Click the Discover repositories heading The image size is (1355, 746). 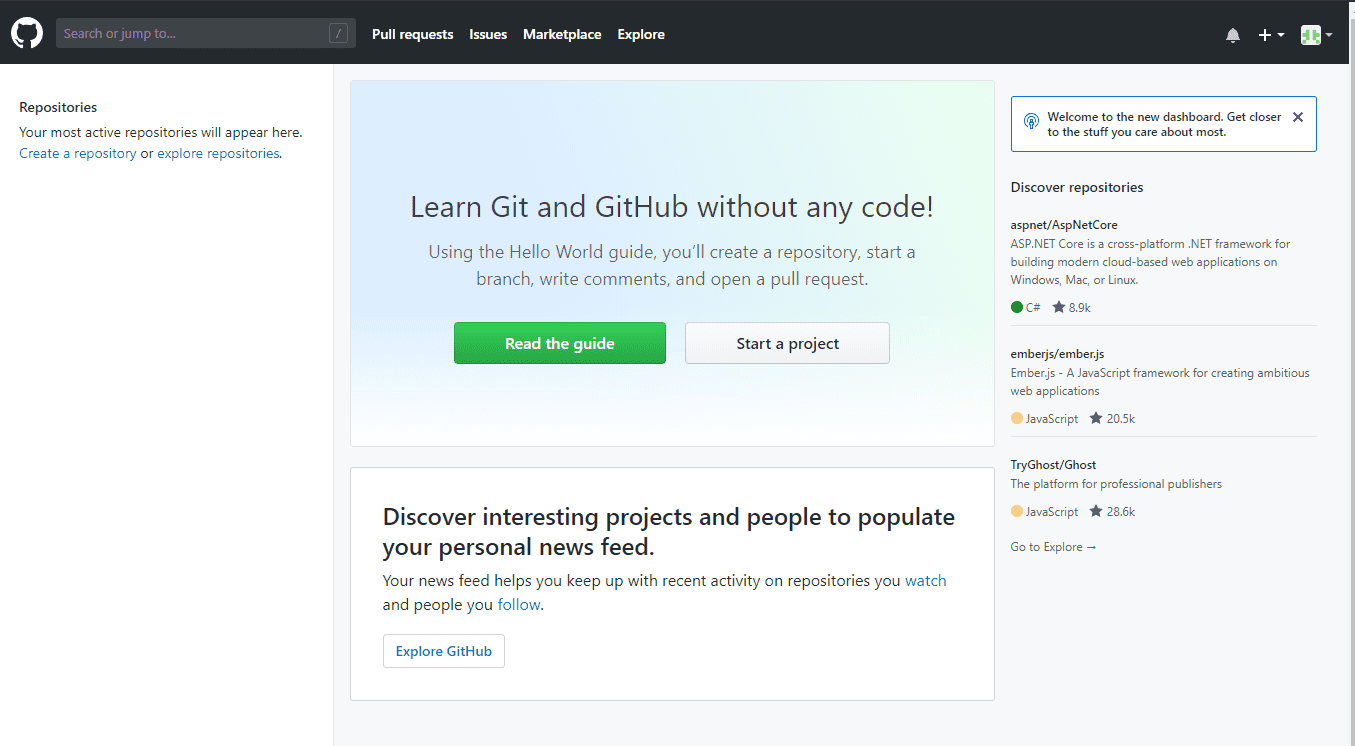[x=1077, y=187]
